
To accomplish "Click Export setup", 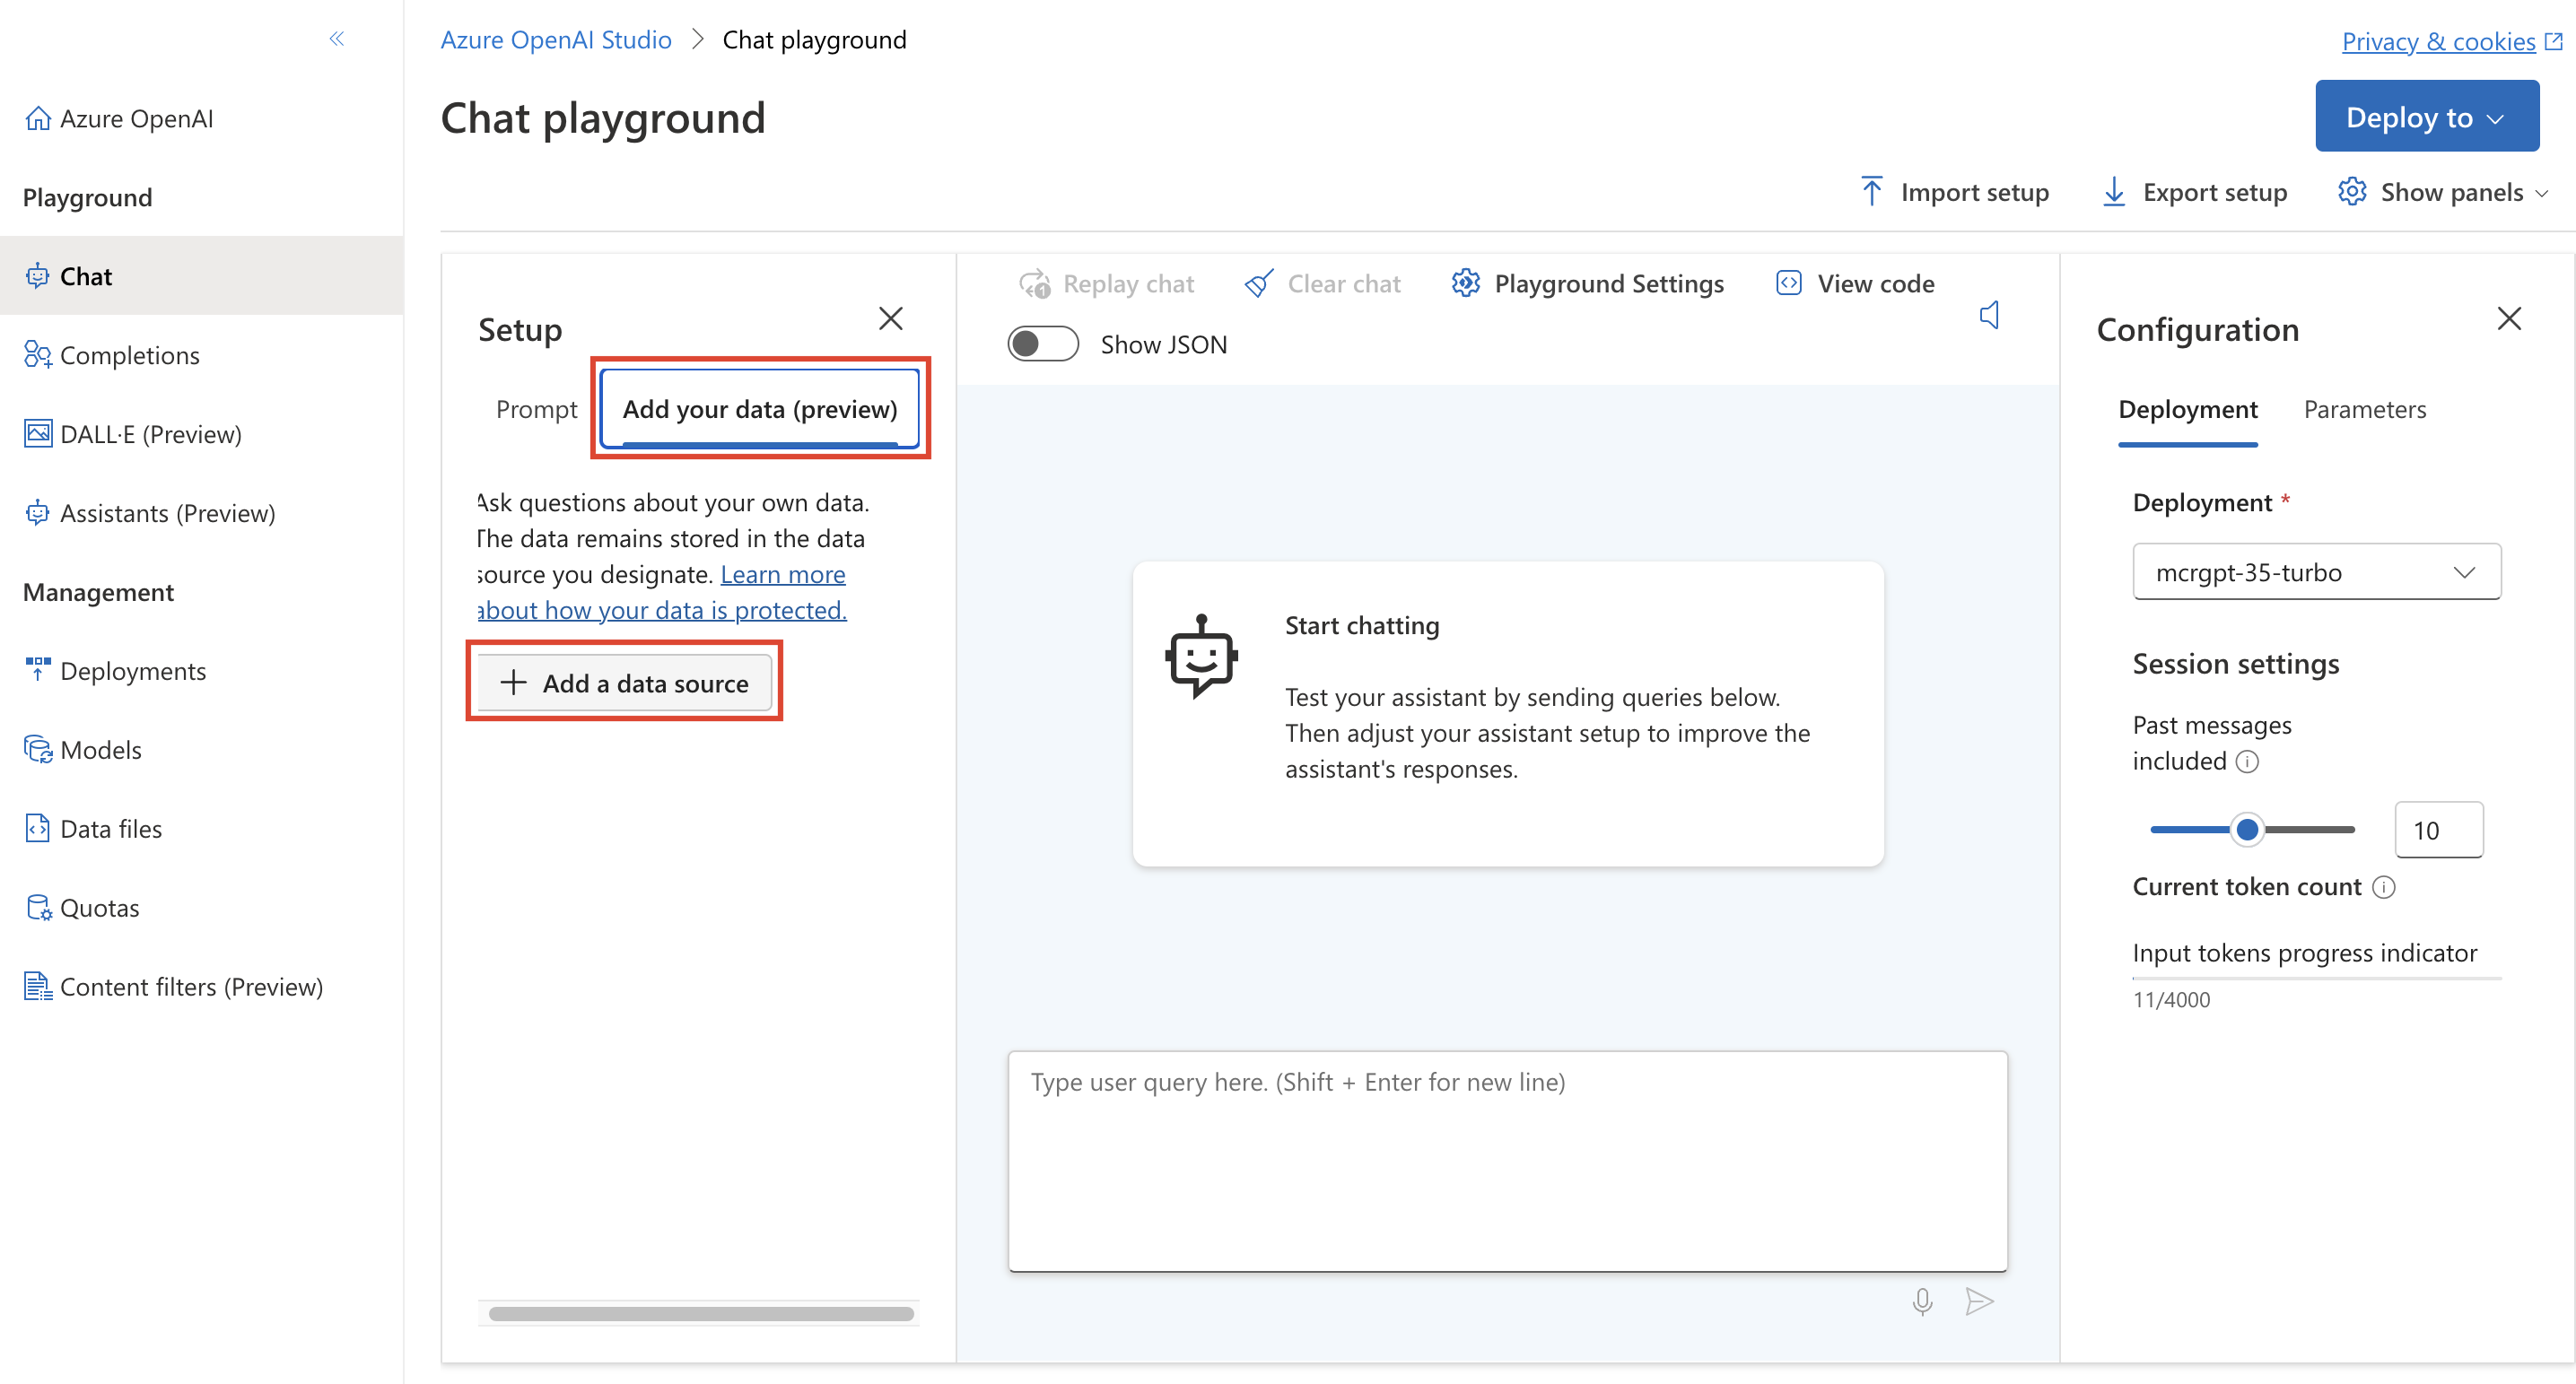I will pyautogui.click(x=2194, y=191).
